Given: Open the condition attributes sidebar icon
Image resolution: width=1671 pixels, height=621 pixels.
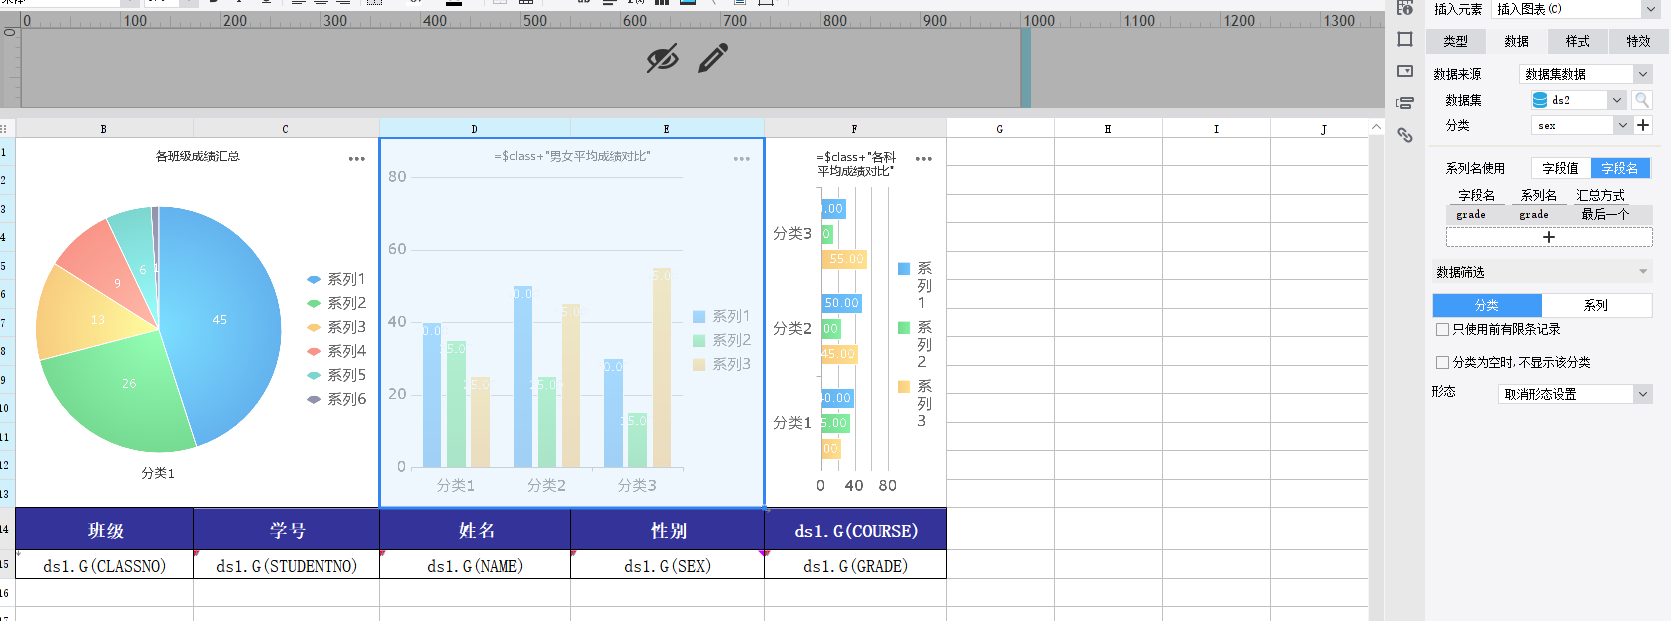Looking at the screenshot, I should pyautogui.click(x=1405, y=103).
